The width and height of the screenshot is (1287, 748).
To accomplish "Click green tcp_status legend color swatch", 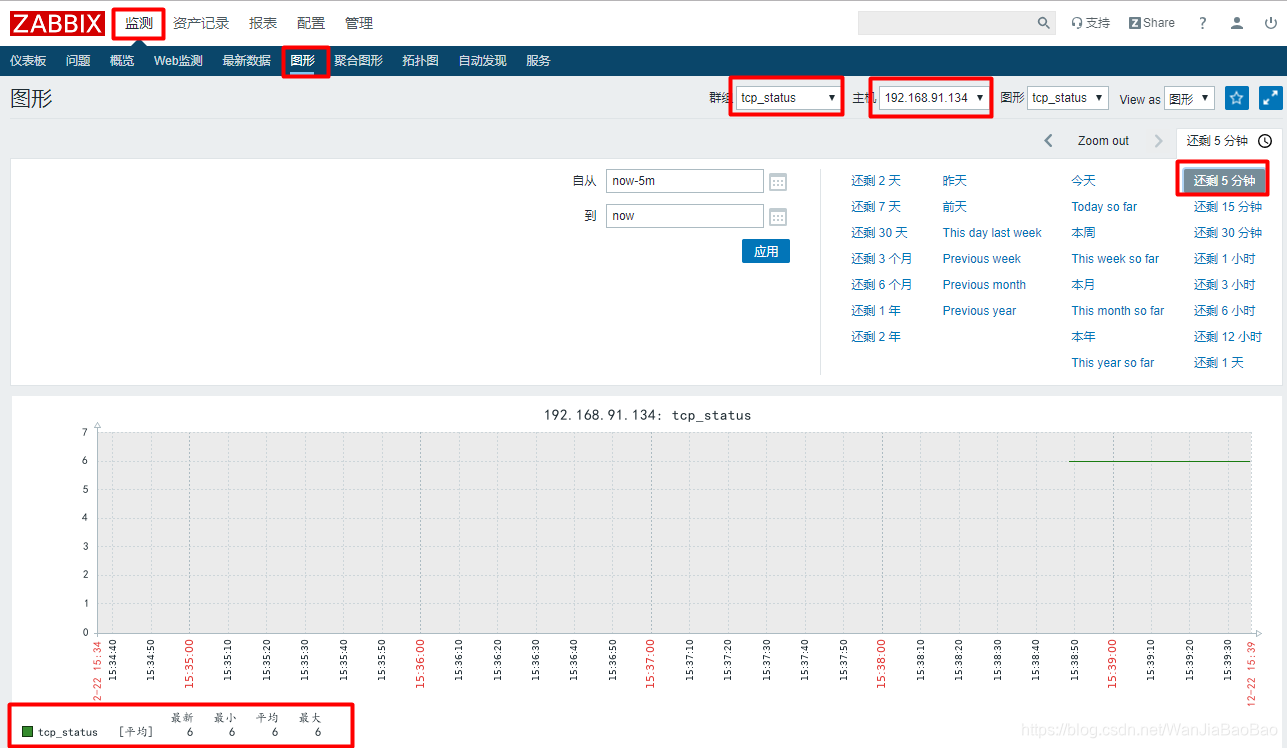I will (x=27, y=732).
